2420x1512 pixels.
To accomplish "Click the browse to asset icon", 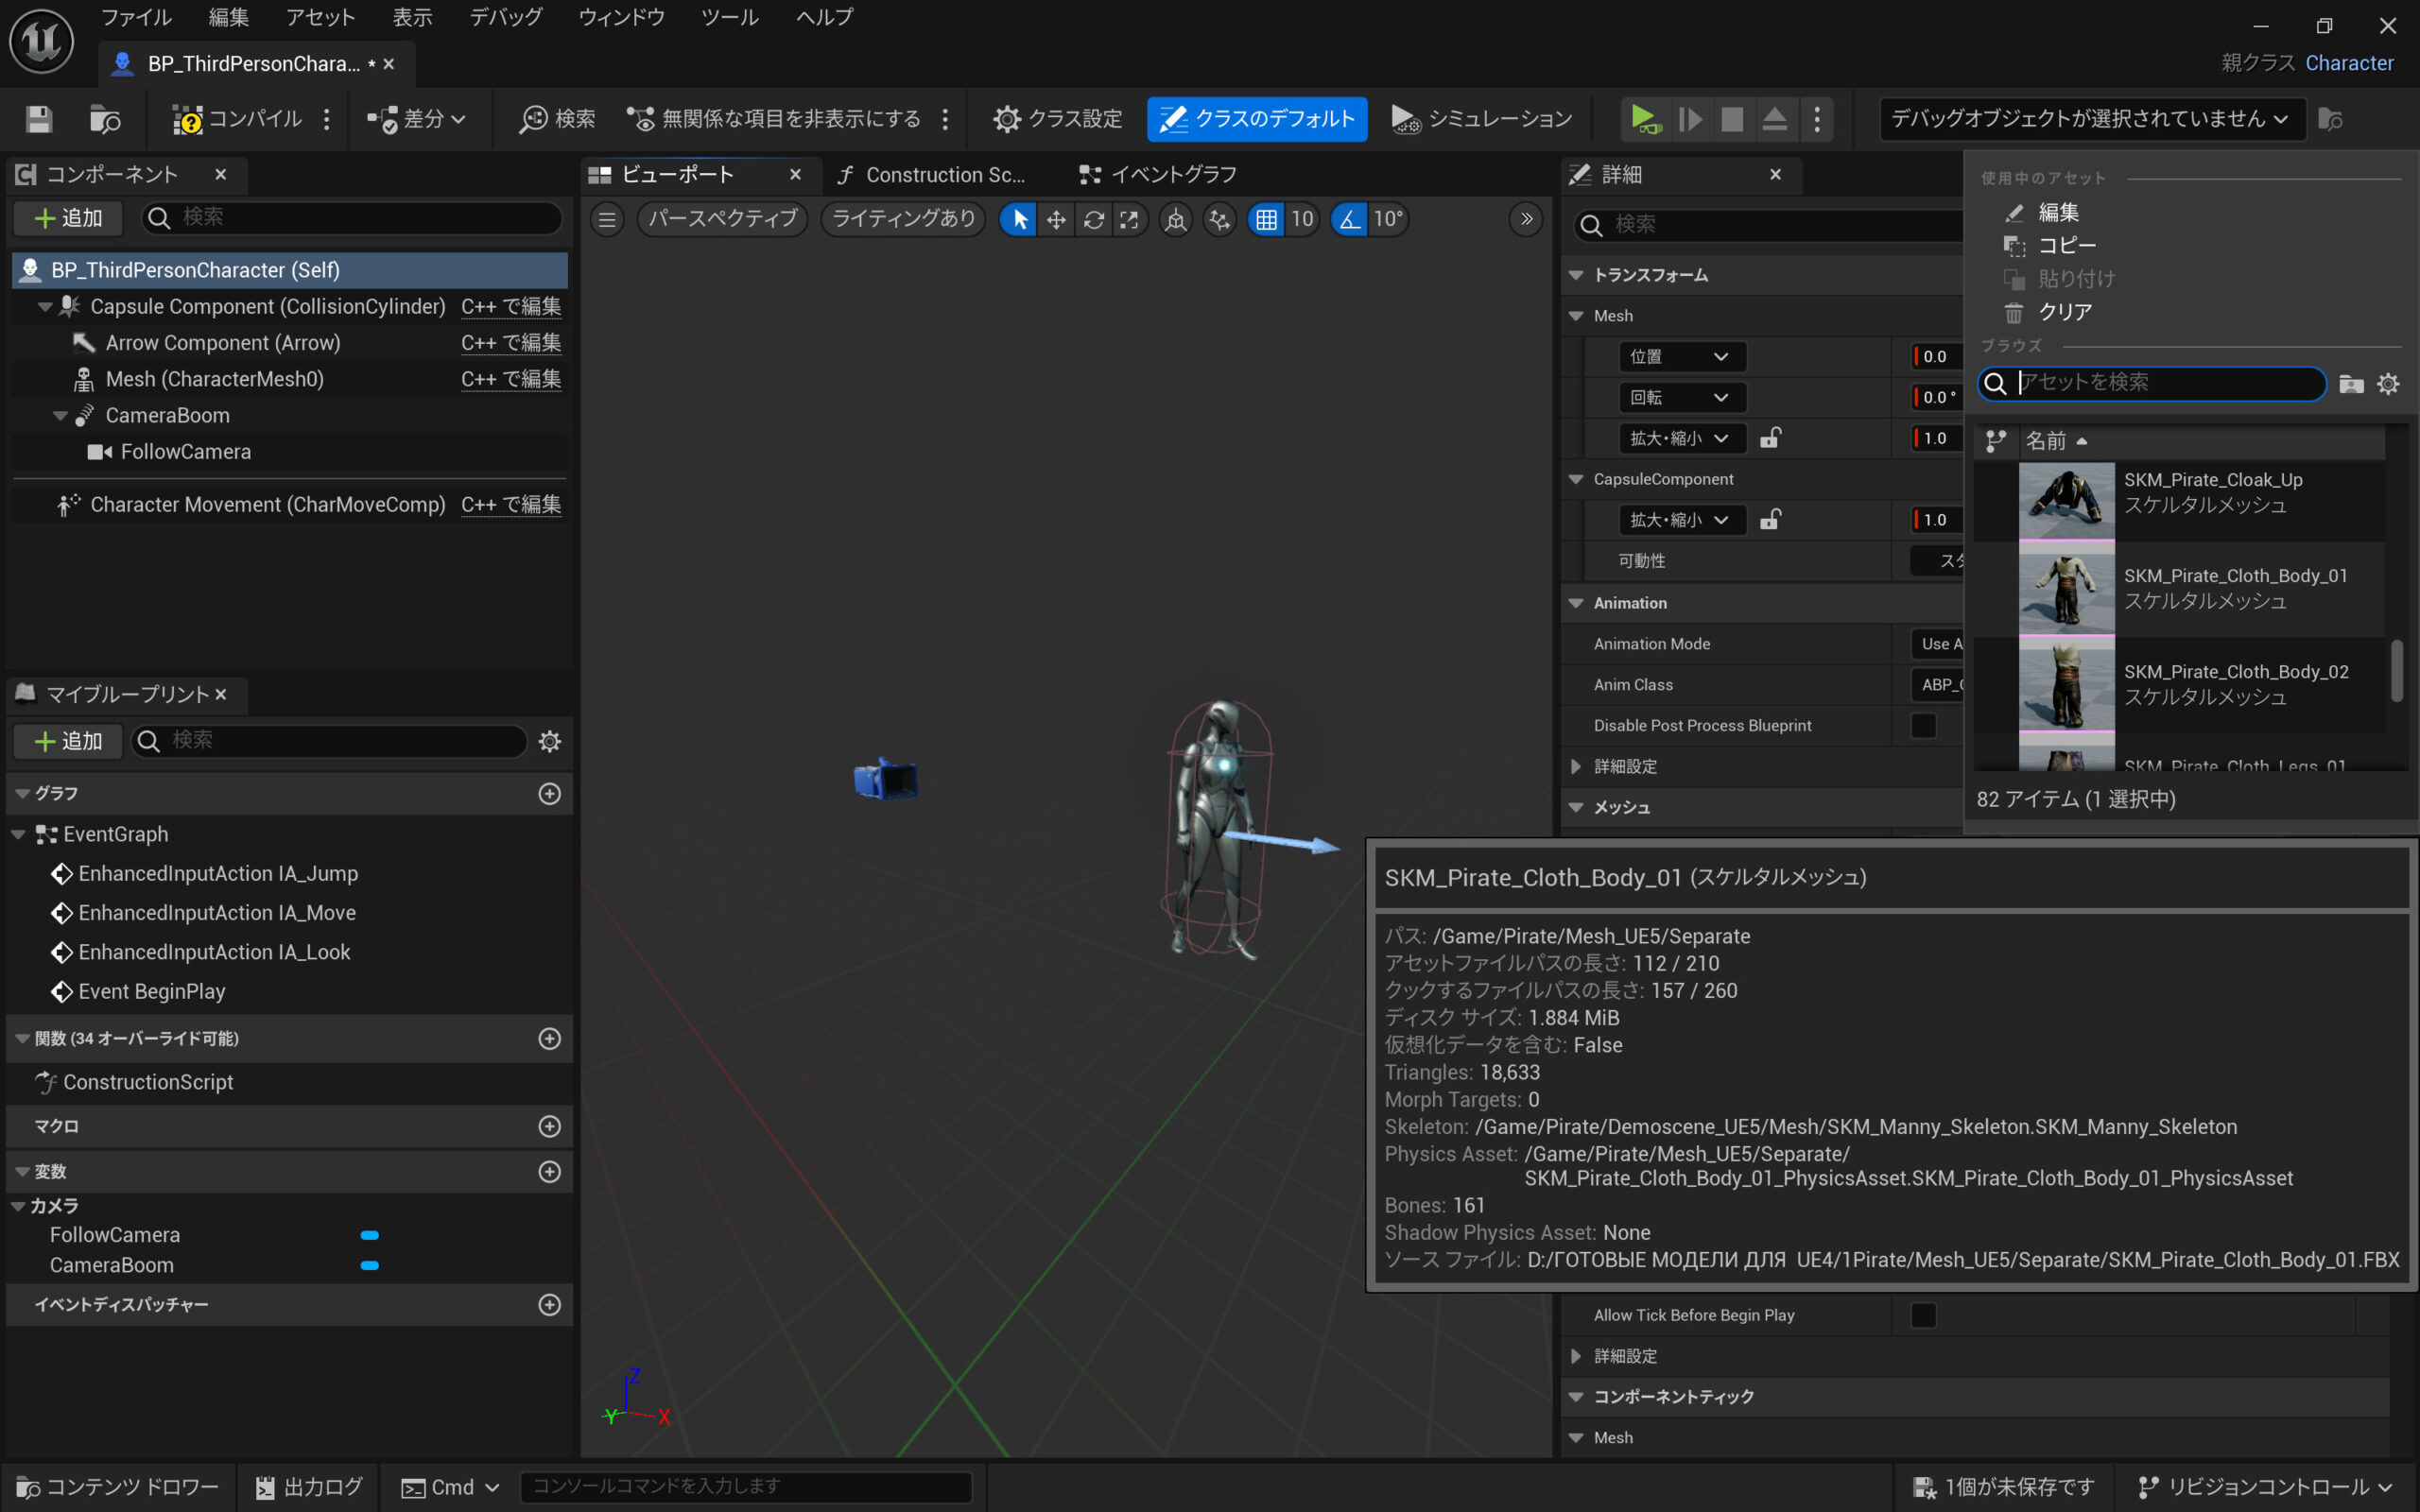I will click(104, 119).
